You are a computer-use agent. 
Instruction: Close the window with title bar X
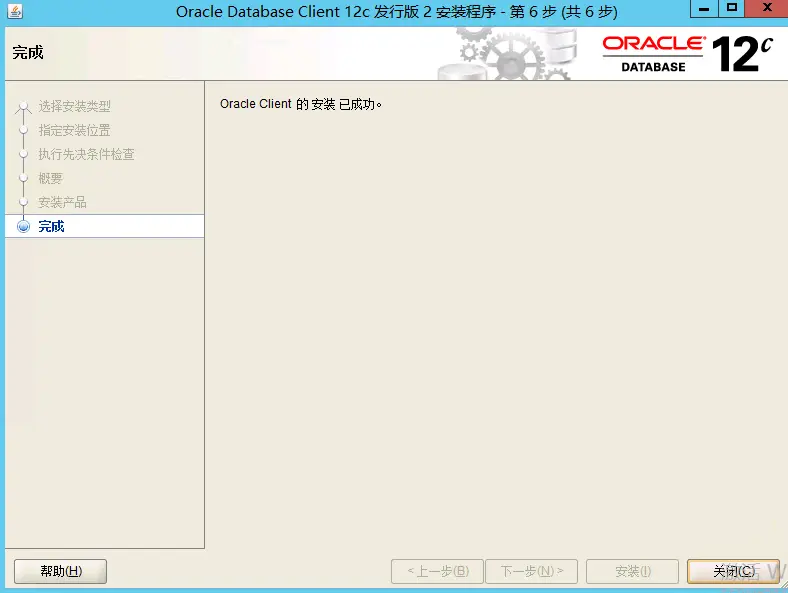(766, 9)
